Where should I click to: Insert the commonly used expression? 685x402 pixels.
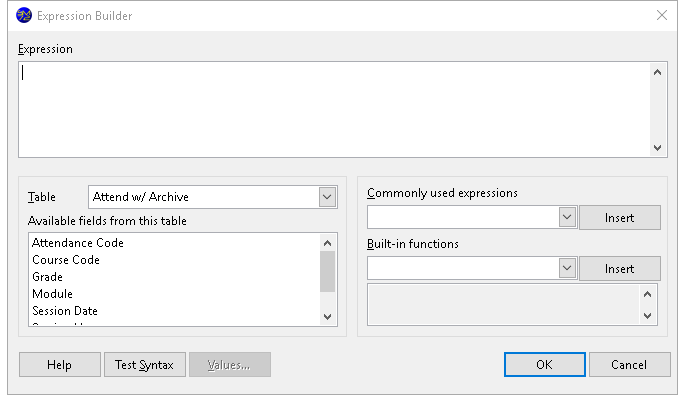click(x=619, y=217)
